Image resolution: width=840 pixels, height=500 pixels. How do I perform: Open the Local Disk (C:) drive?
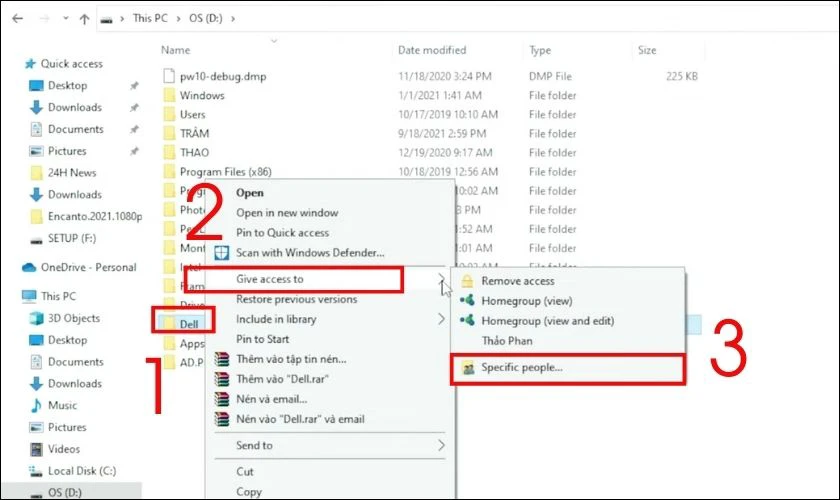click(x=82, y=471)
